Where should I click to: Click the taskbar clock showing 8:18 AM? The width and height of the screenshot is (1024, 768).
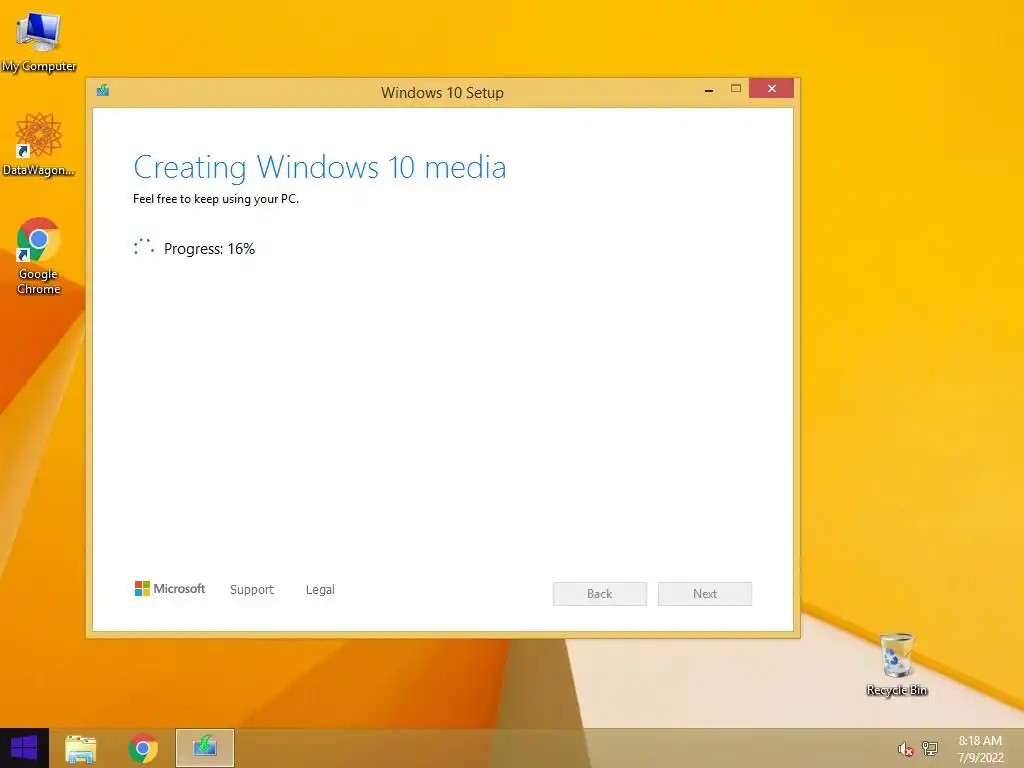pos(980,749)
